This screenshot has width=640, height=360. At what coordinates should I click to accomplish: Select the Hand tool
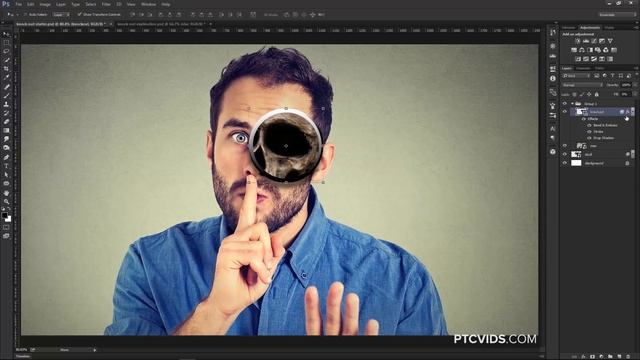[6, 192]
